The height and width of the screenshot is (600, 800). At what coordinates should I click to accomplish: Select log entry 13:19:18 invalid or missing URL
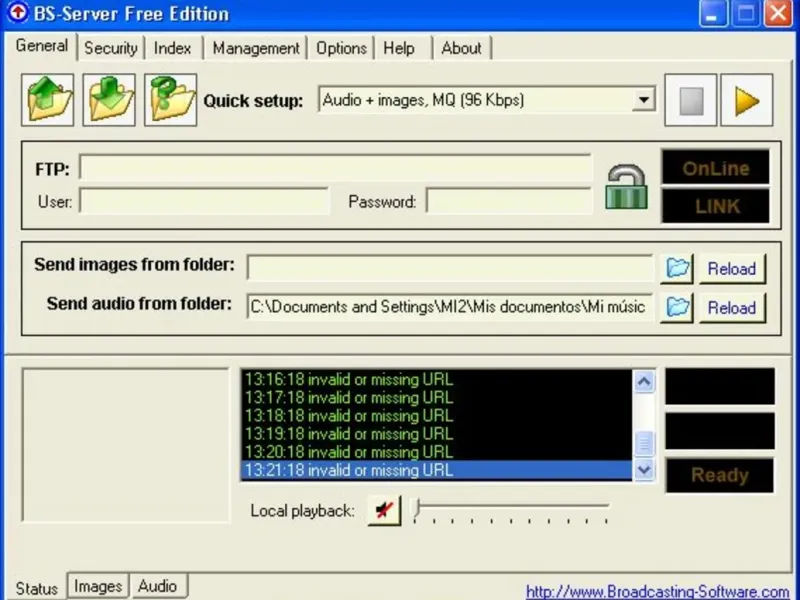pyautogui.click(x=436, y=434)
